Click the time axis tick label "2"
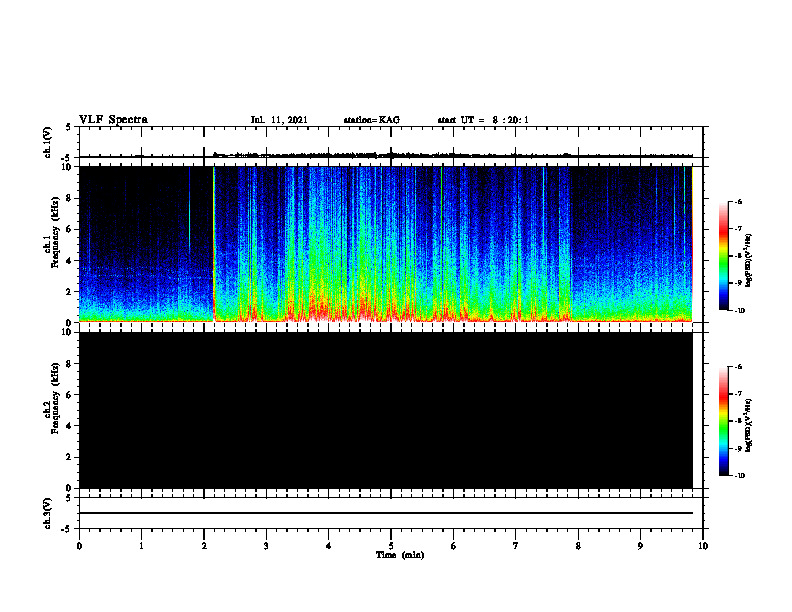Screen dimensions: 792x612 point(204,546)
